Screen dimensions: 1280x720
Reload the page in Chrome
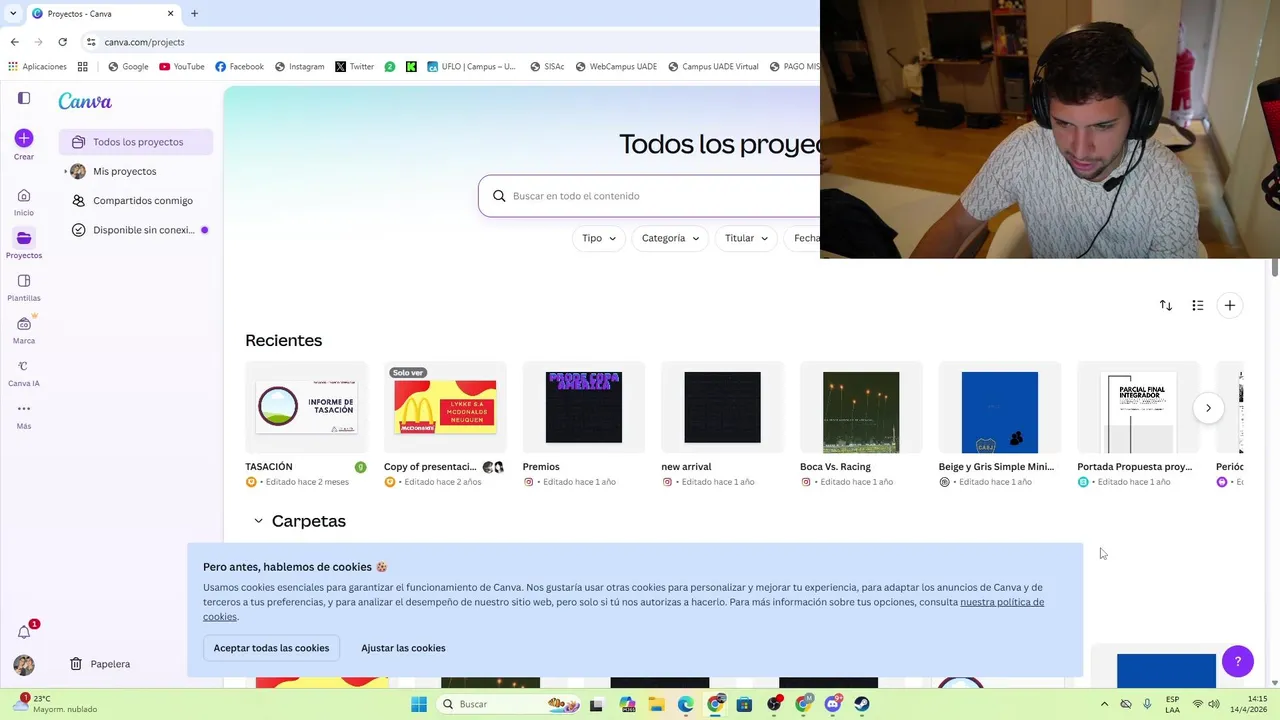click(x=62, y=42)
